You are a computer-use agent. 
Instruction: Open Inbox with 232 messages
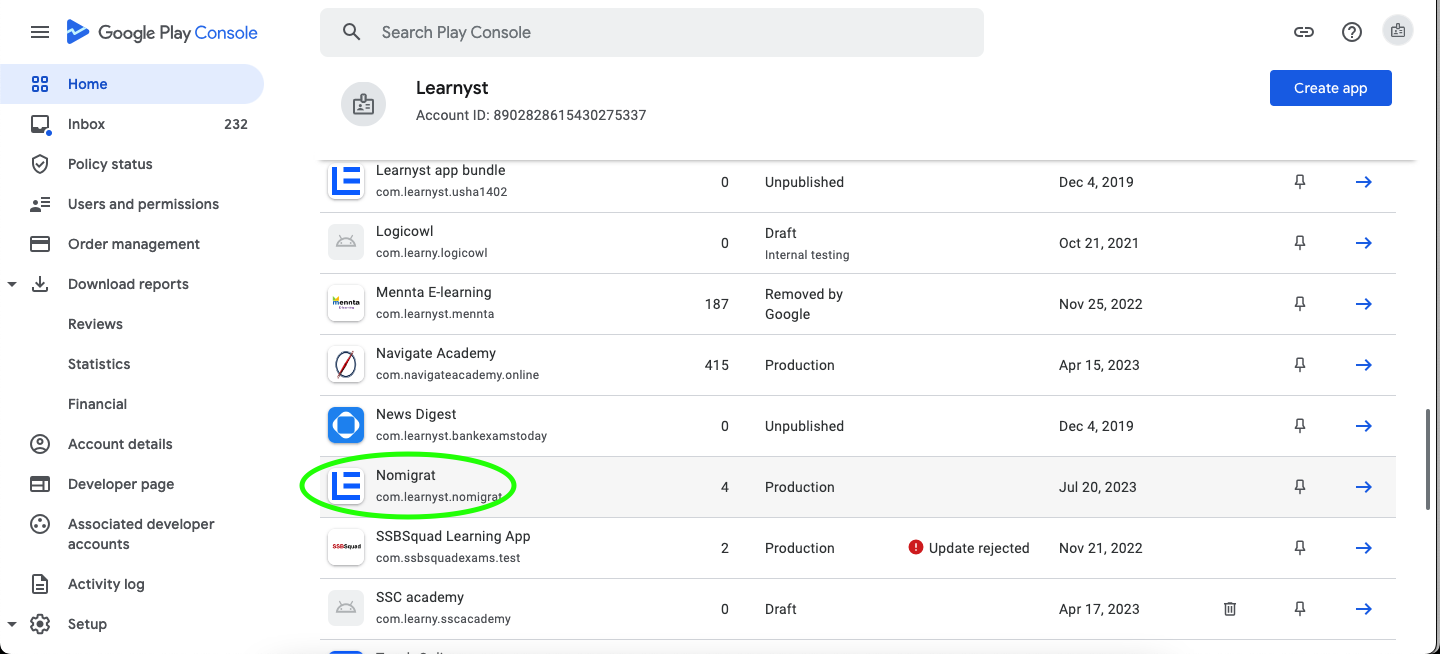pyautogui.click(x=132, y=124)
